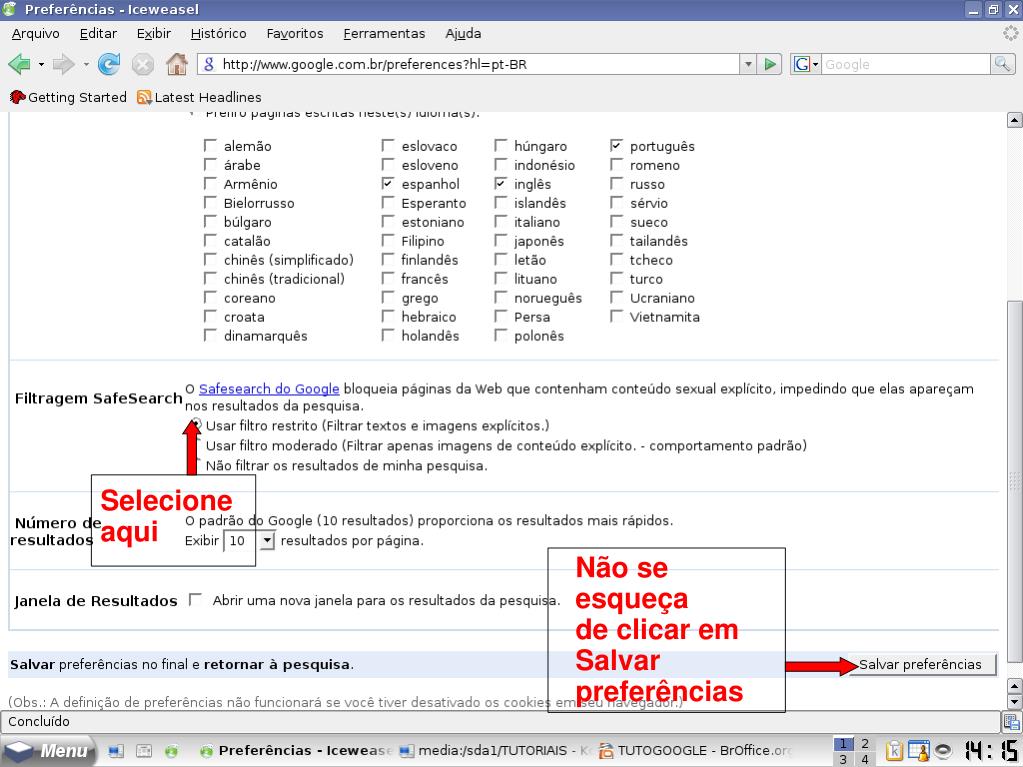Click the green Go arrow beside address bar
Screen dimensions: 1023x767
(771, 64)
